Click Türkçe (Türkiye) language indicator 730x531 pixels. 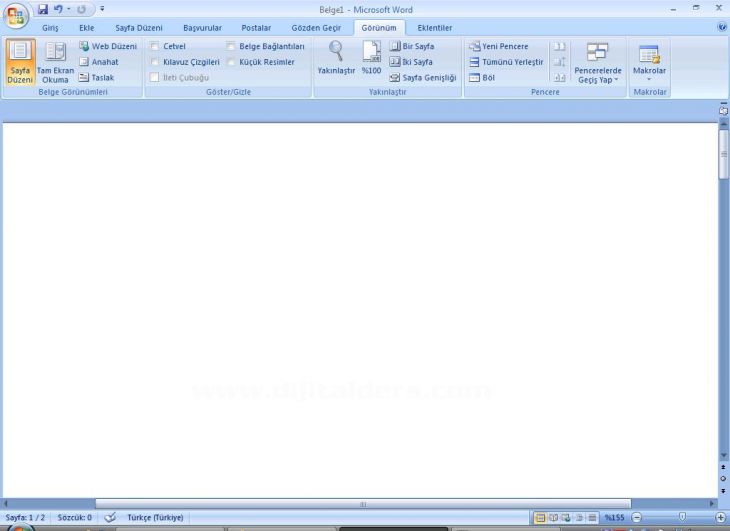pyautogui.click(x=155, y=518)
